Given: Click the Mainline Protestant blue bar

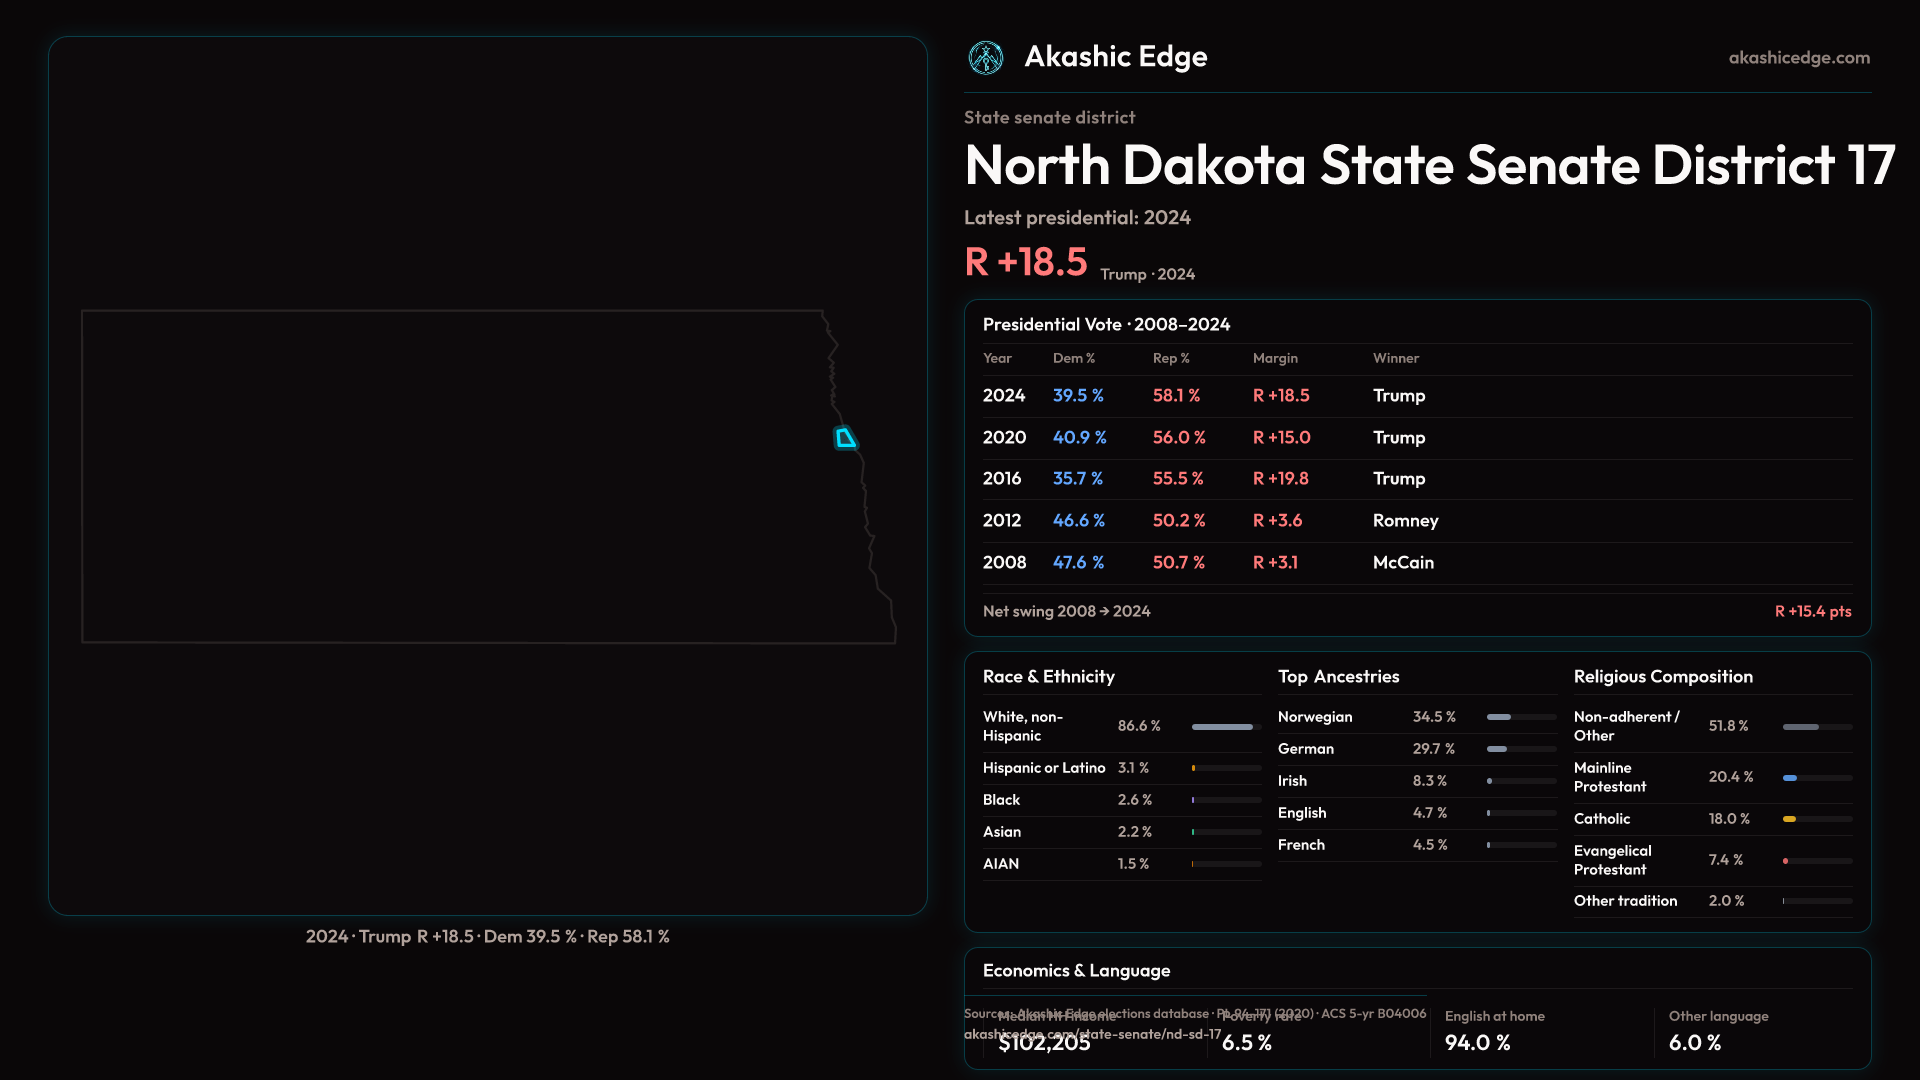Looking at the screenshot, I should pyautogui.click(x=1790, y=778).
